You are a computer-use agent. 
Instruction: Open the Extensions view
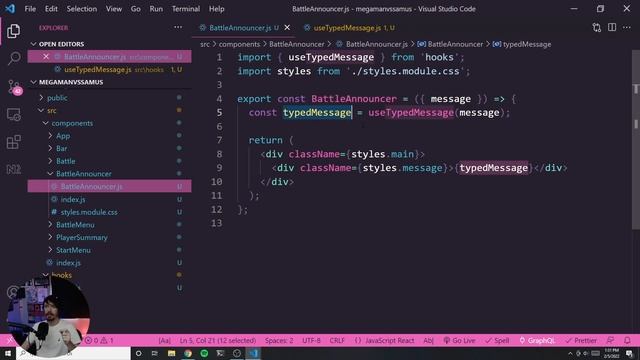[13, 142]
